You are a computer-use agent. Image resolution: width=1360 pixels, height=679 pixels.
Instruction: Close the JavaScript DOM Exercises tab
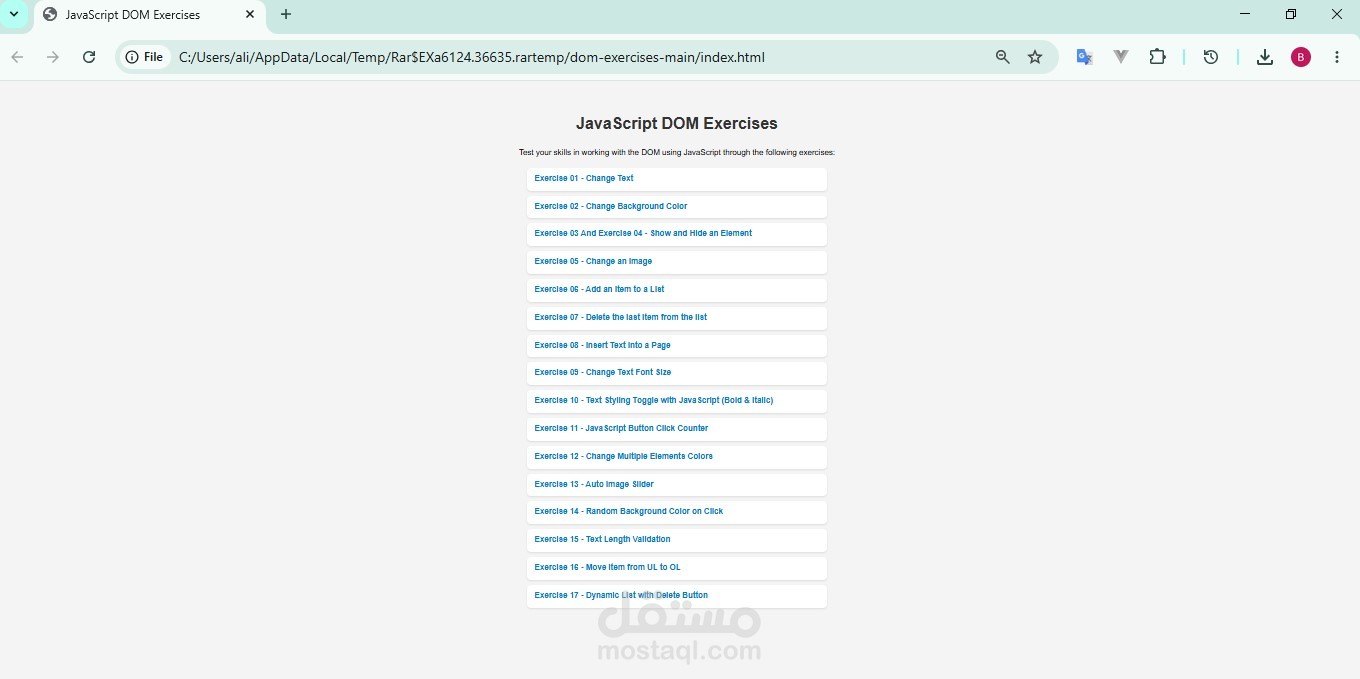(250, 15)
